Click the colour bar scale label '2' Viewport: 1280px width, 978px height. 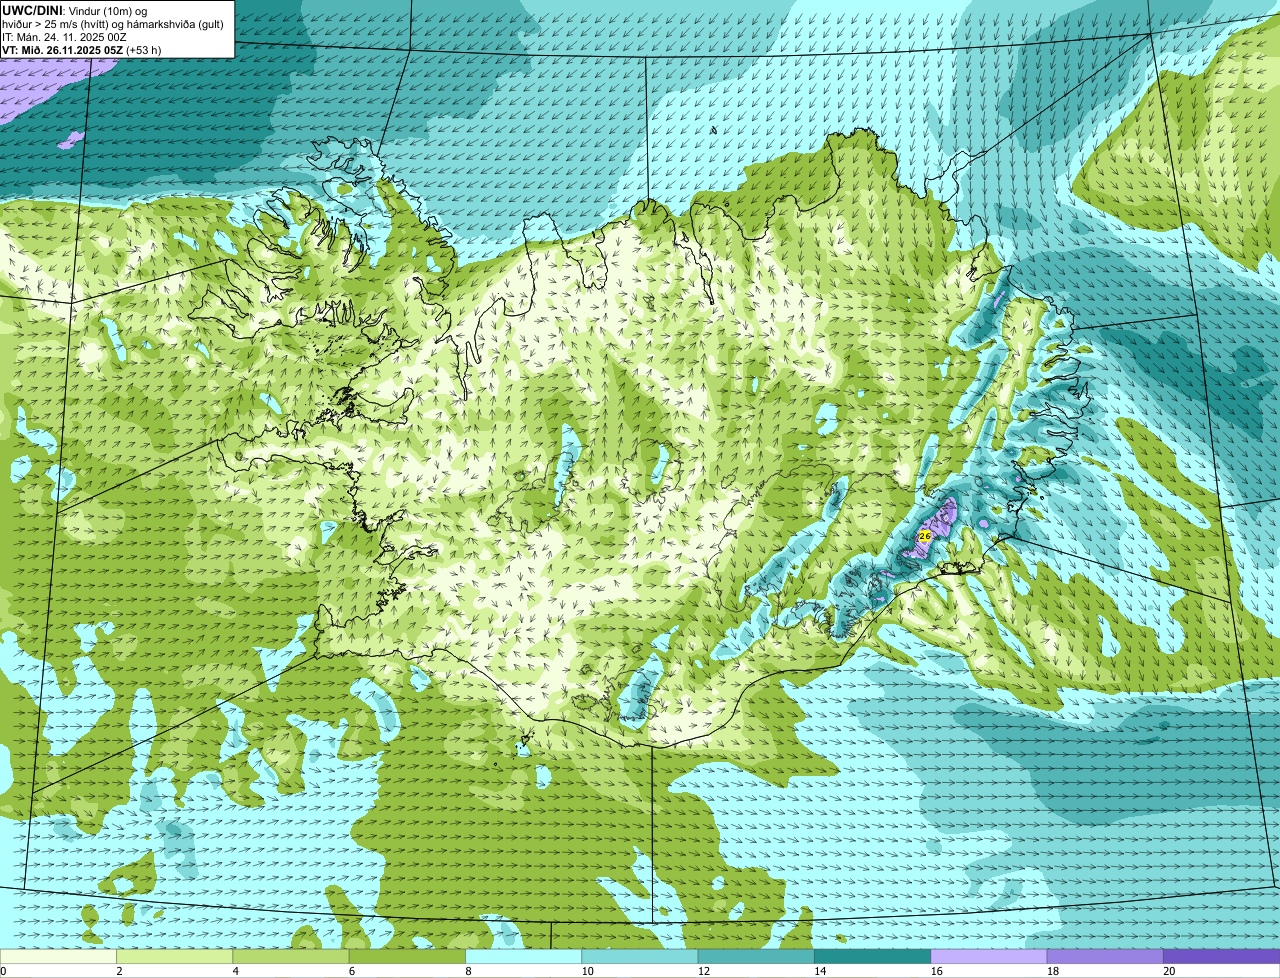119,971
